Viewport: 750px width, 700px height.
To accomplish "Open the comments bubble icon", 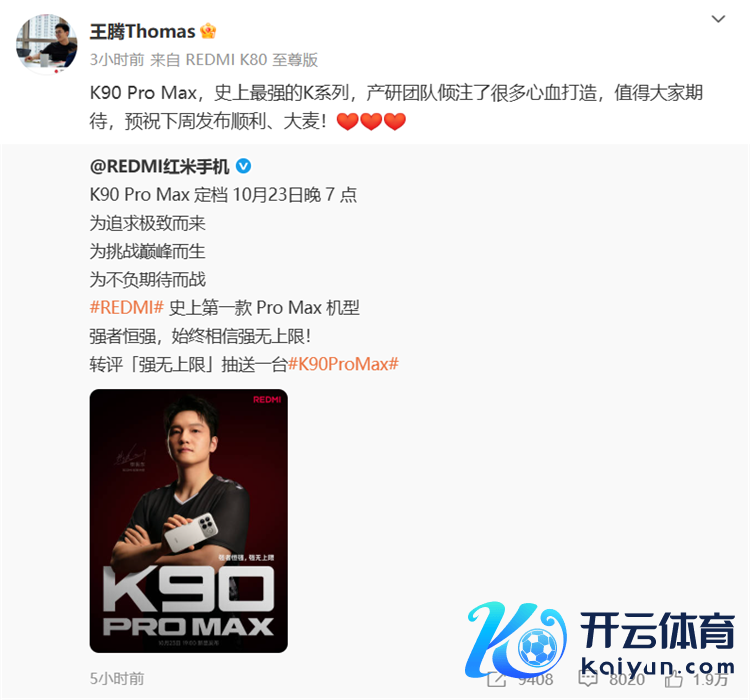I will (587, 679).
